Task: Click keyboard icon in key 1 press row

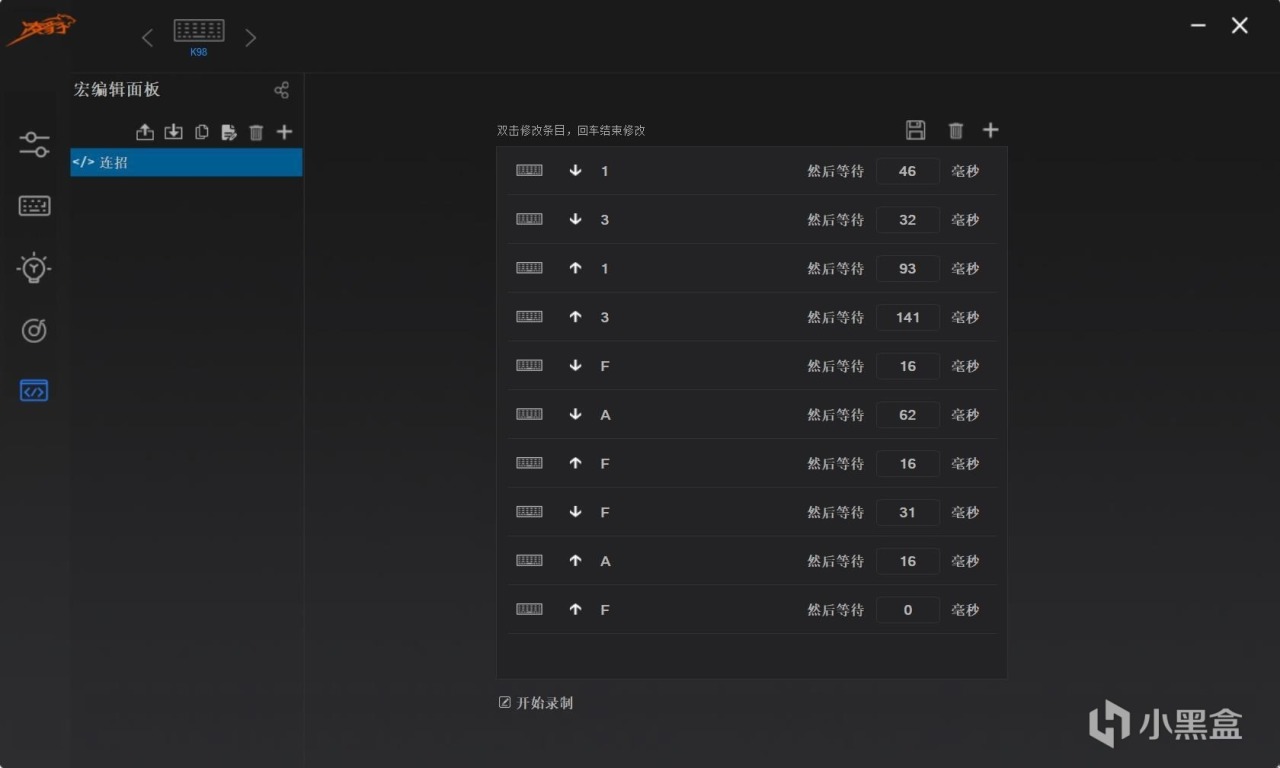Action: 529,170
